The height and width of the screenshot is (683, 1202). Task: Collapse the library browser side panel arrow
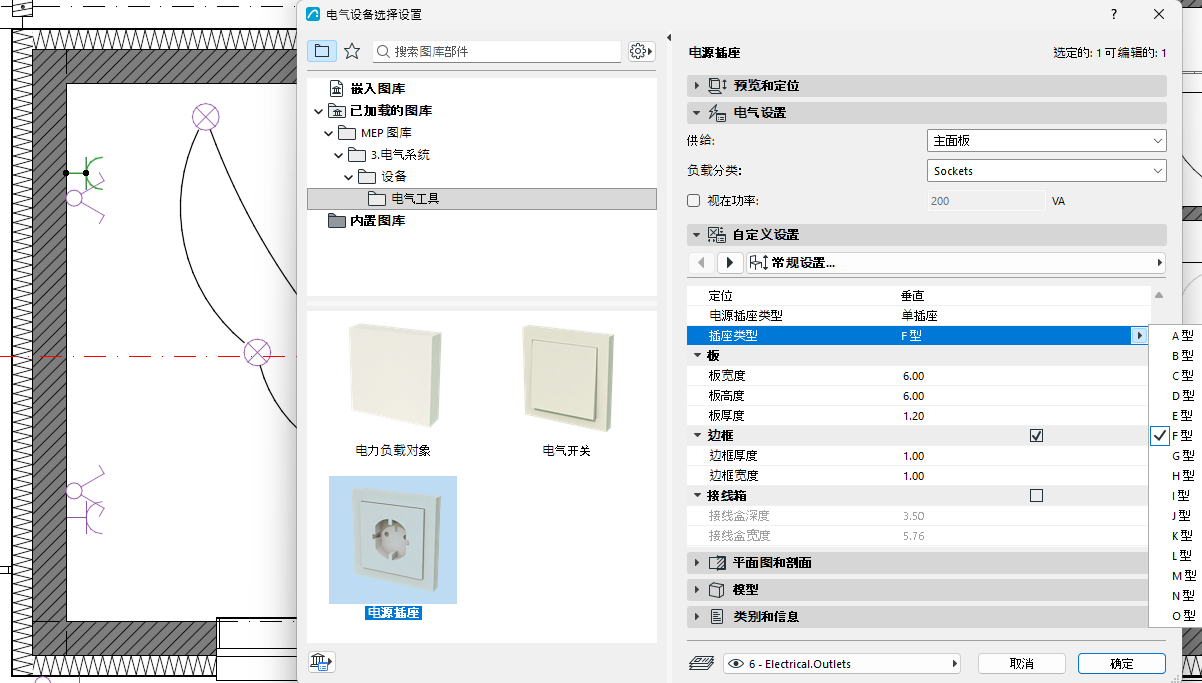pos(669,38)
